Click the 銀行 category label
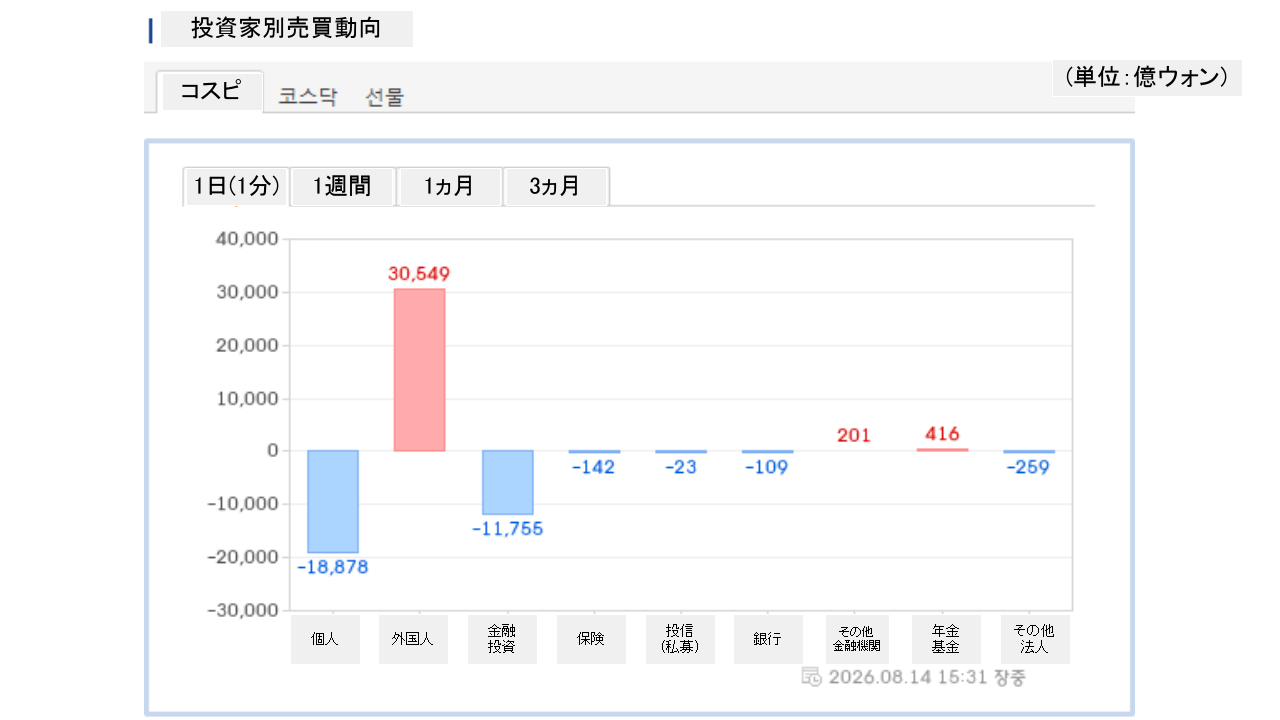This screenshot has height=720, width=1280. [768, 639]
